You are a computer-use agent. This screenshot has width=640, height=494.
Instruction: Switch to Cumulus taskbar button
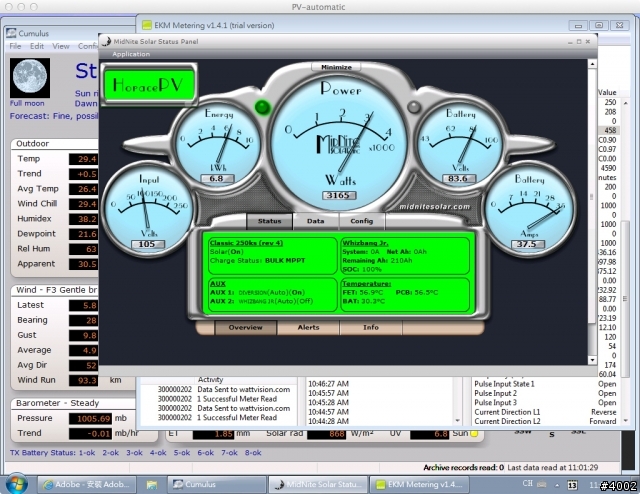tap(216, 485)
